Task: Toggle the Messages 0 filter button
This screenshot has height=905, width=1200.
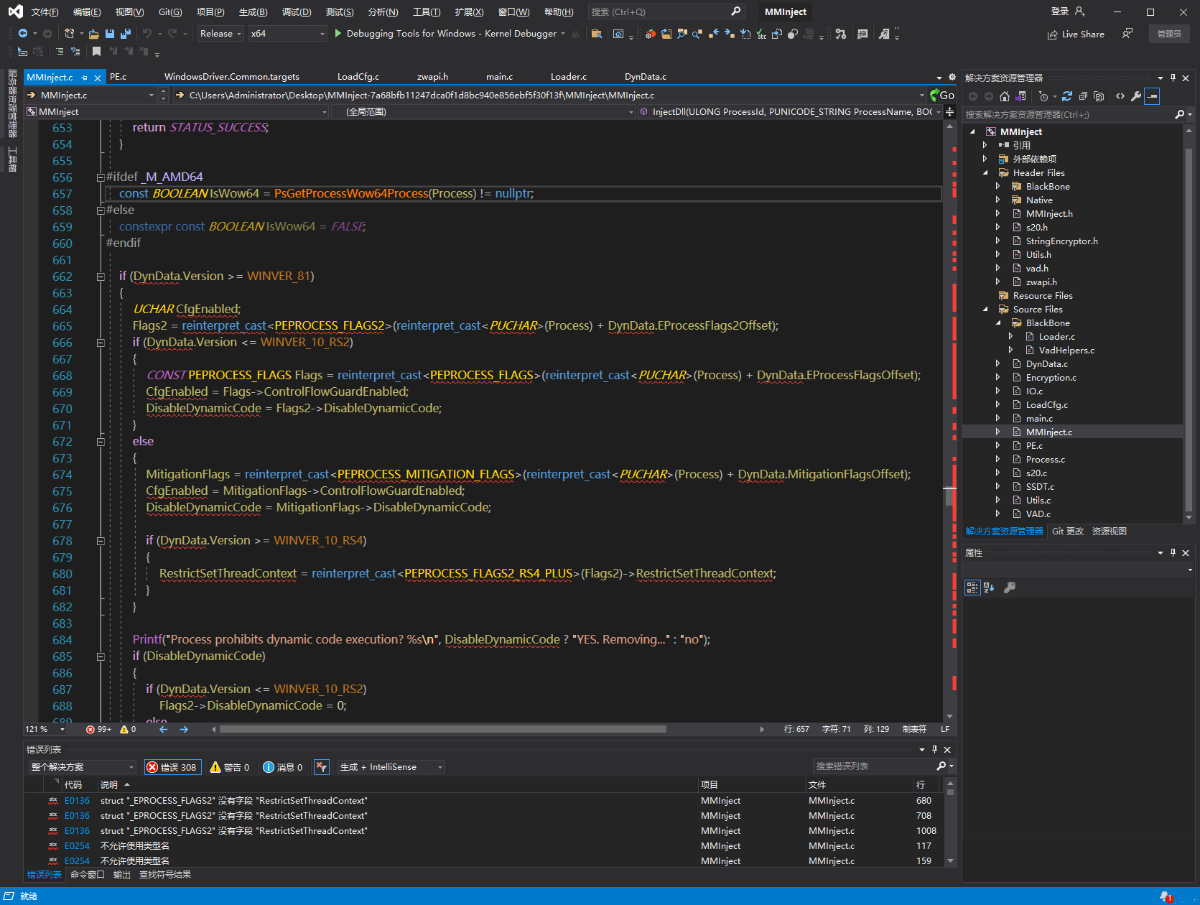Action: point(283,767)
